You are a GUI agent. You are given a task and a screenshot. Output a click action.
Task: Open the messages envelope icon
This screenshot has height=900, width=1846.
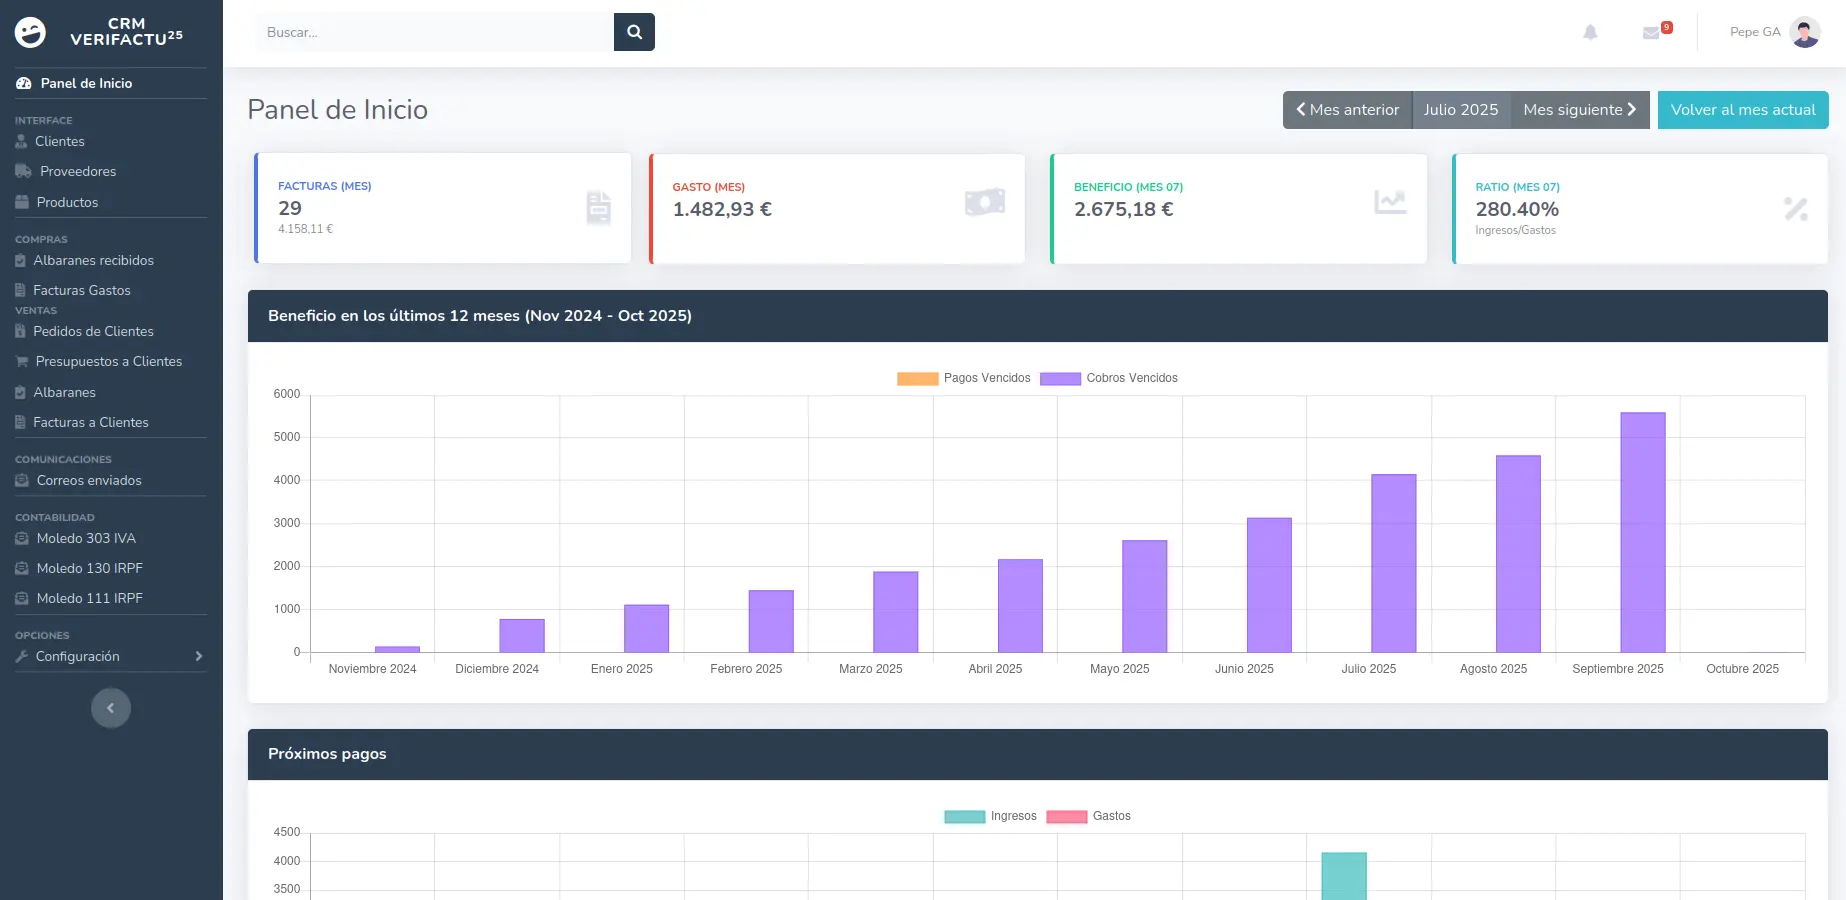[x=1651, y=33]
